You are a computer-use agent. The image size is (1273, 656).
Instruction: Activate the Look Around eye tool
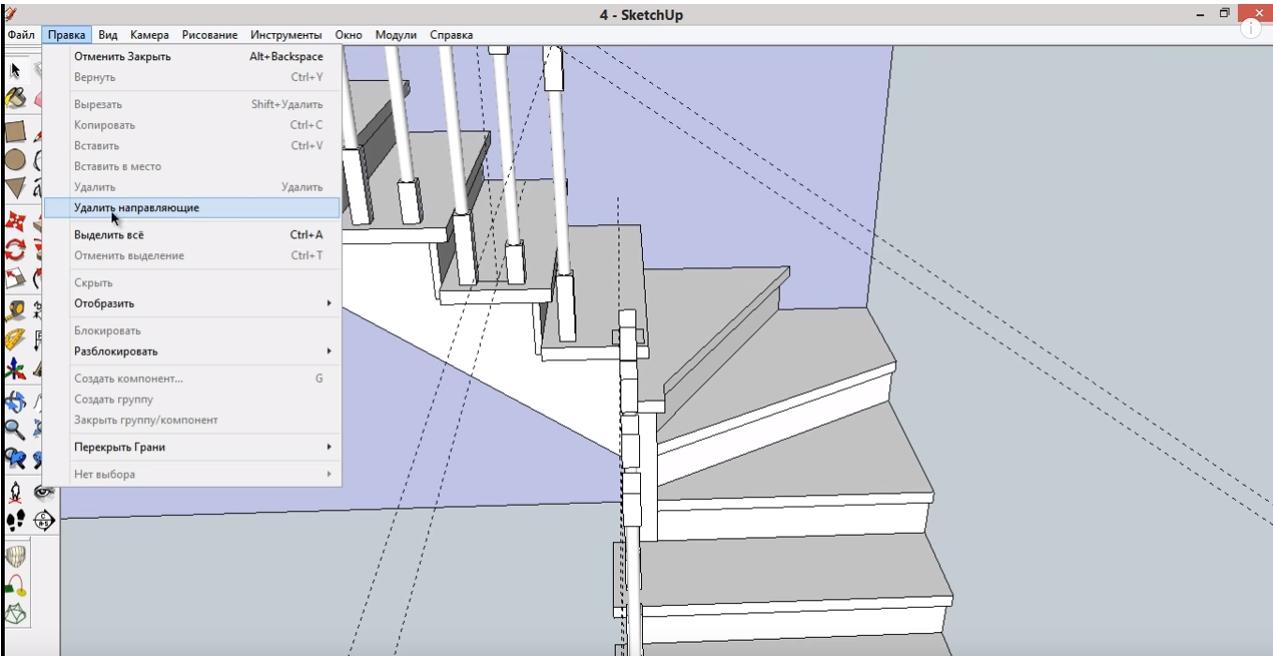tap(44, 492)
